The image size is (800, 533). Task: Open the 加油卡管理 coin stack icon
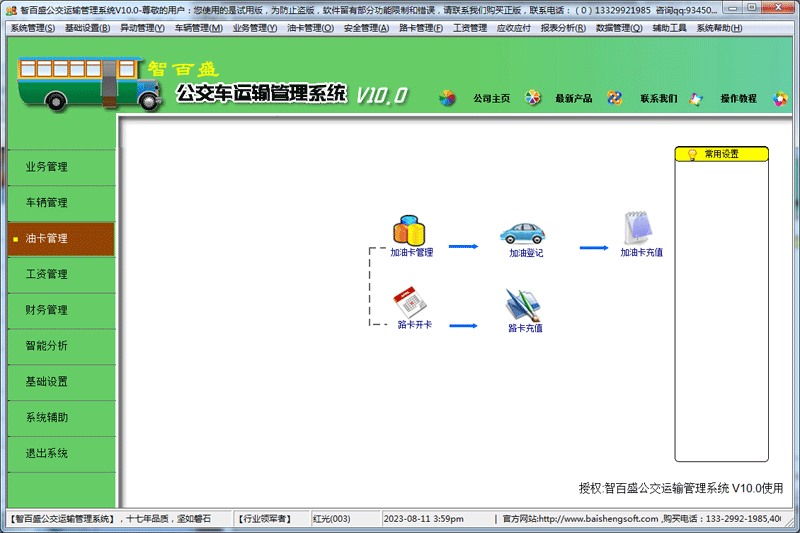(409, 230)
